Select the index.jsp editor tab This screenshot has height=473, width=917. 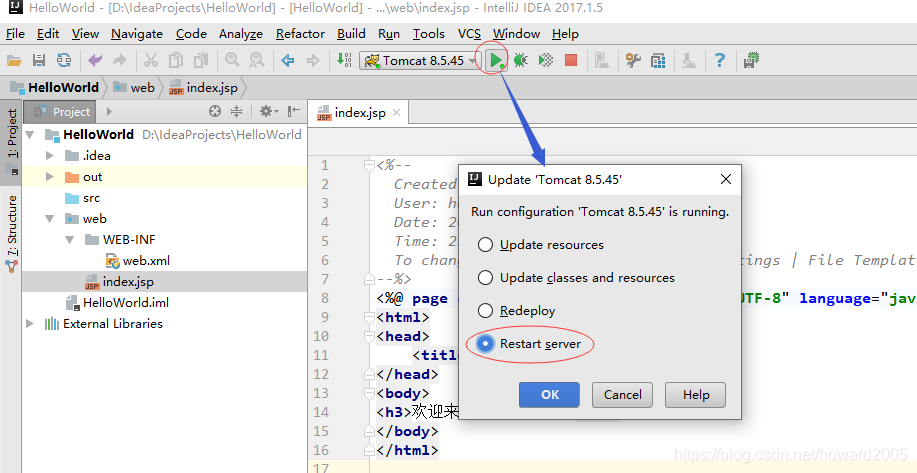[358, 113]
